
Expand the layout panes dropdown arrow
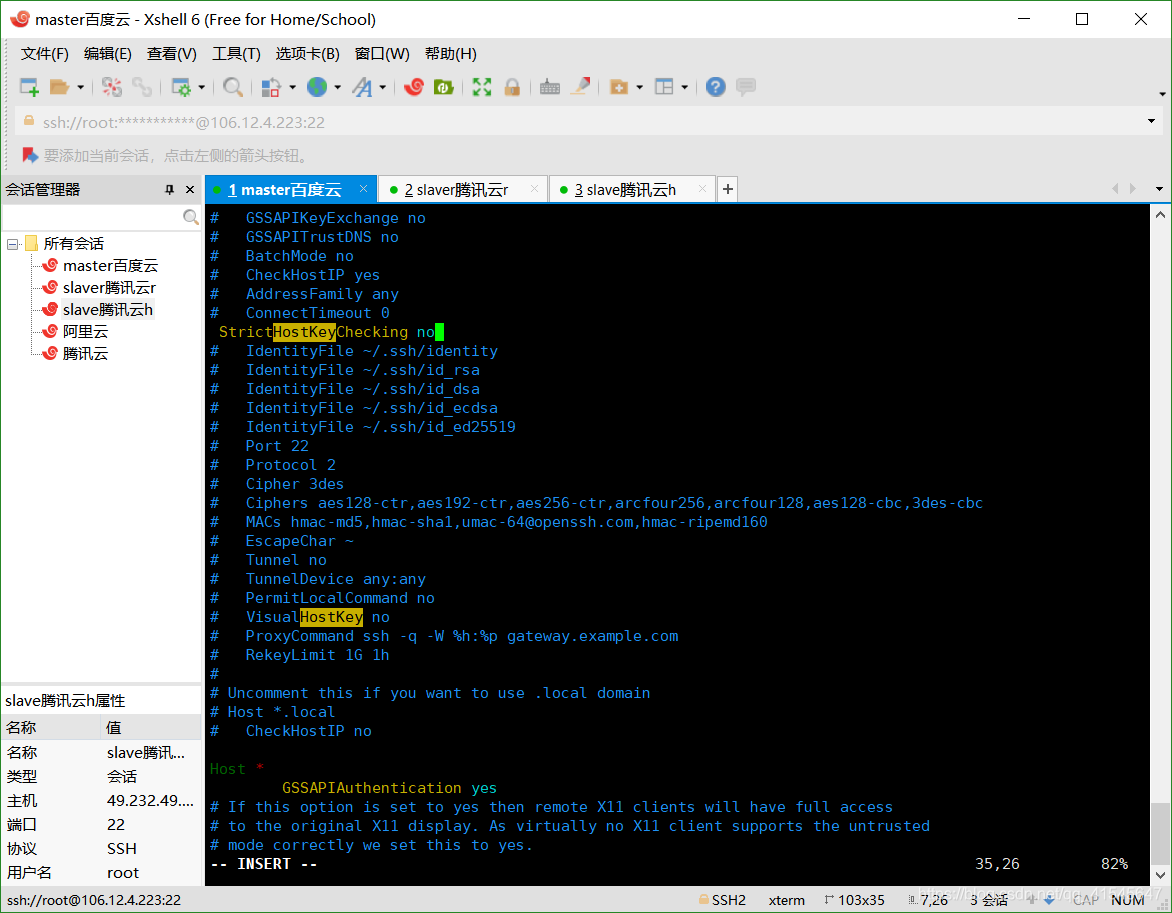click(x=685, y=87)
